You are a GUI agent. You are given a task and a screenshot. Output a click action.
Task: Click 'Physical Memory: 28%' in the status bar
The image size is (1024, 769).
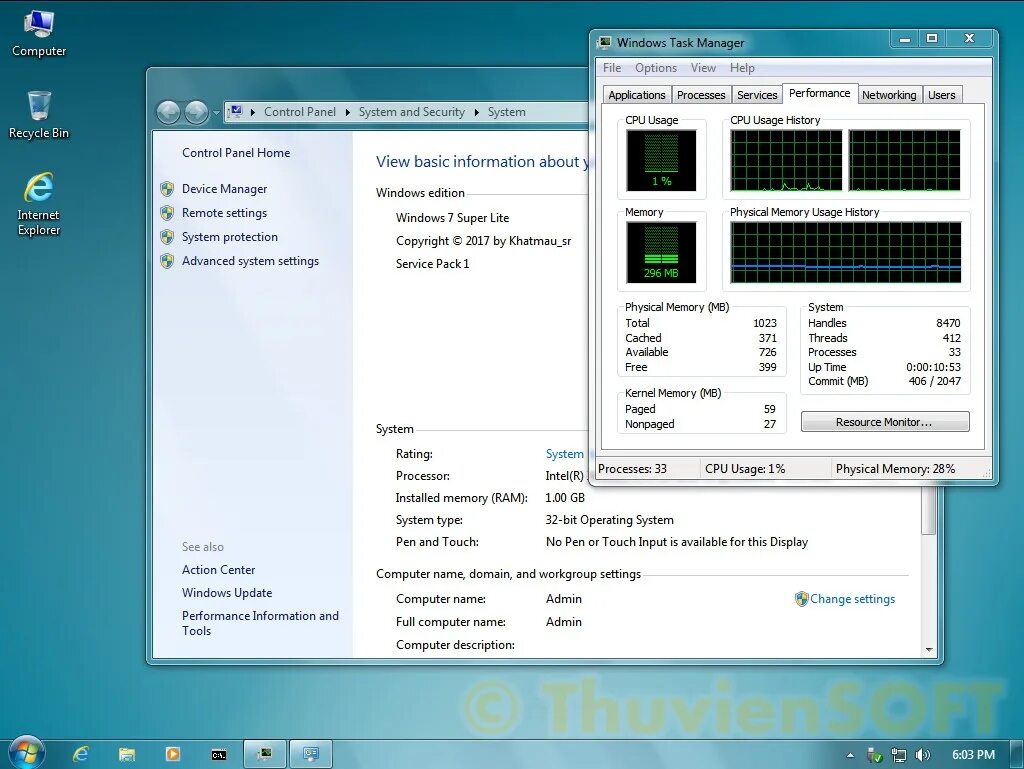(895, 469)
